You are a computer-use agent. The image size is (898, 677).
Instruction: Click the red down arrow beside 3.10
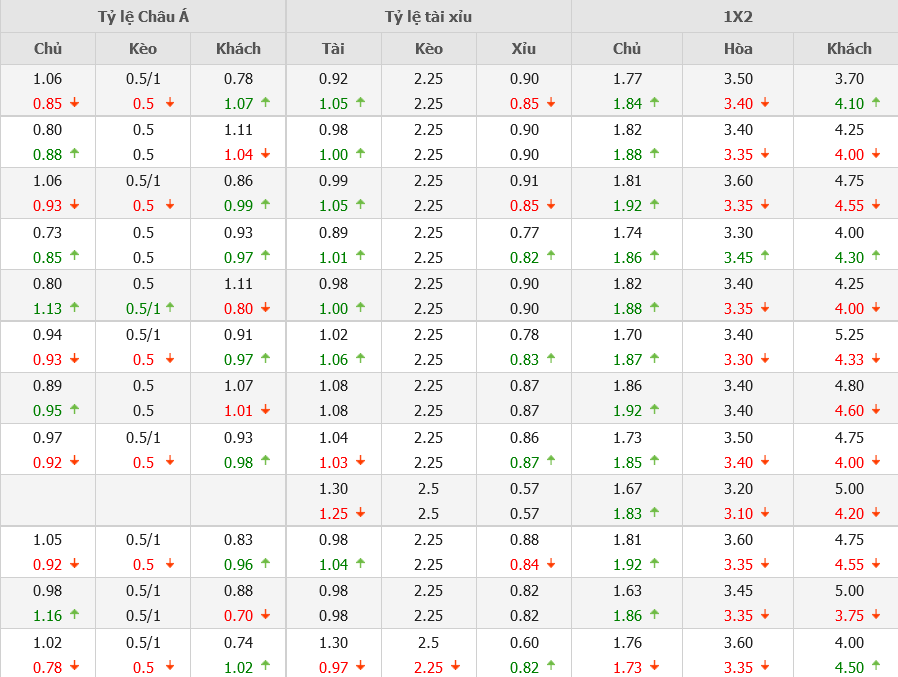point(765,512)
